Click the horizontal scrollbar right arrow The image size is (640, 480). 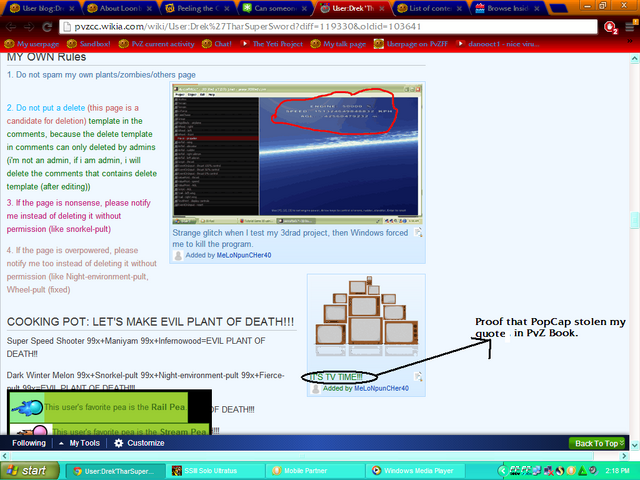tap(624, 455)
